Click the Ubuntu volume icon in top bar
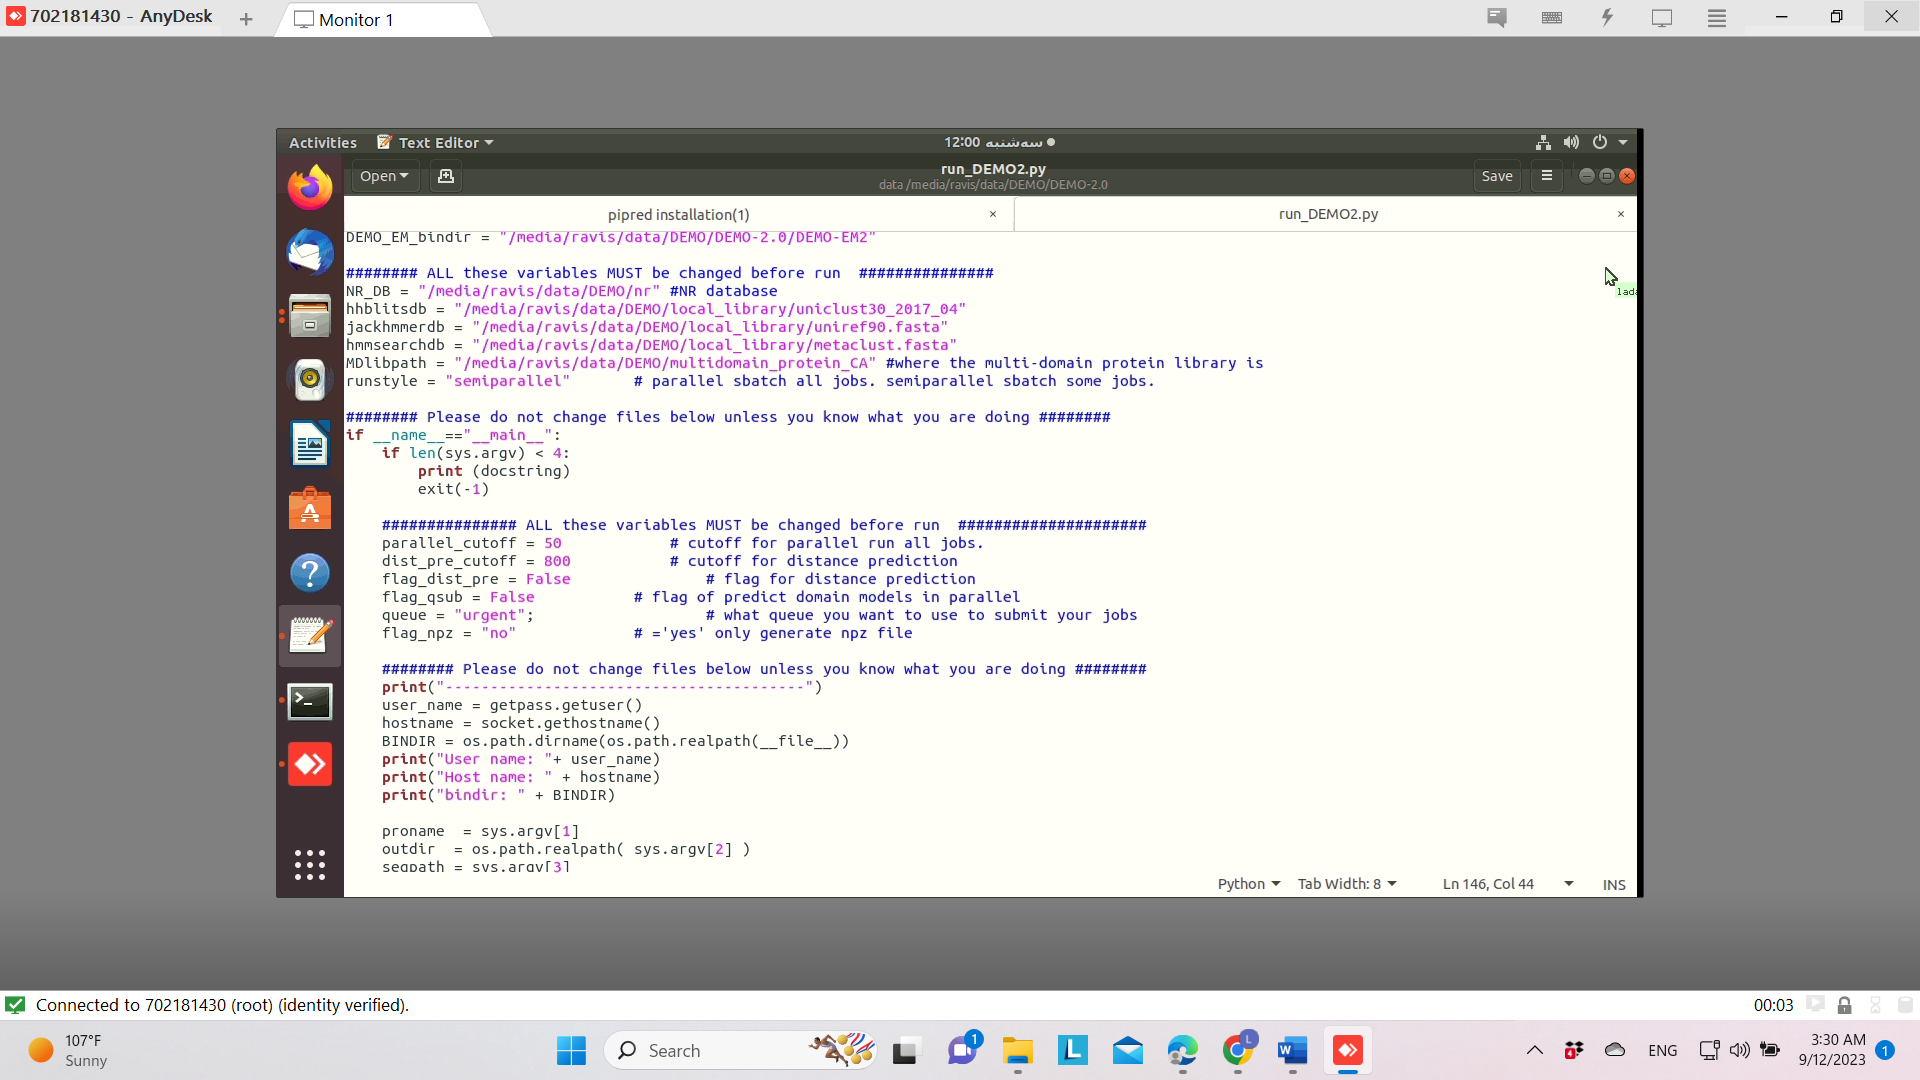 pyautogui.click(x=1571, y=143)
